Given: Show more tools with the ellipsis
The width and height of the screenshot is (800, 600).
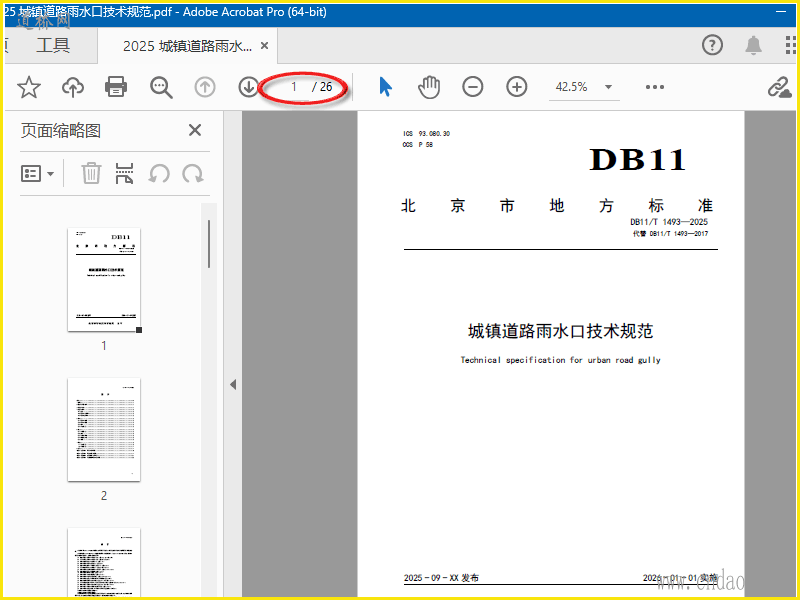Looking at the screenshot, I should pyautogui.click(x=655, y=87).
